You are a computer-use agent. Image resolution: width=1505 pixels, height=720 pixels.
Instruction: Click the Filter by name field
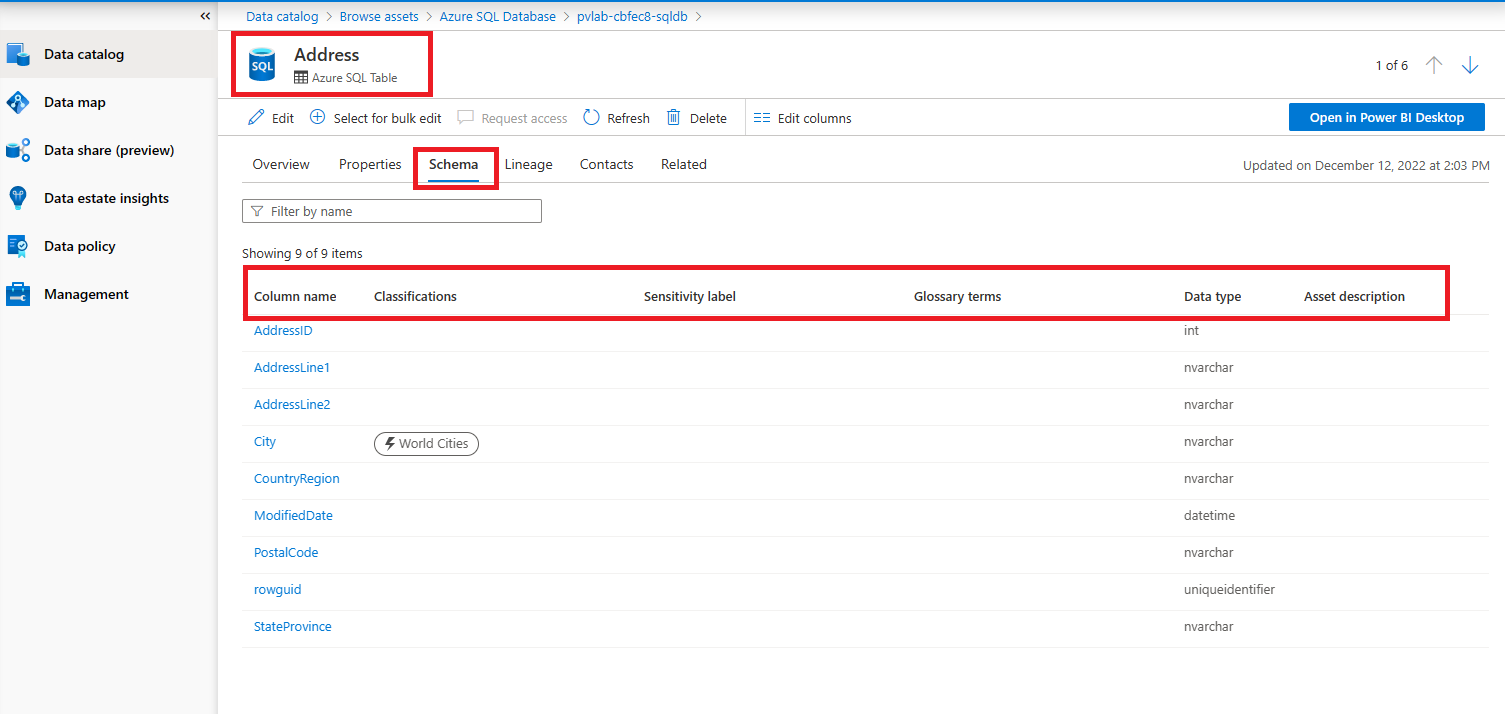[x=392, y=211]
